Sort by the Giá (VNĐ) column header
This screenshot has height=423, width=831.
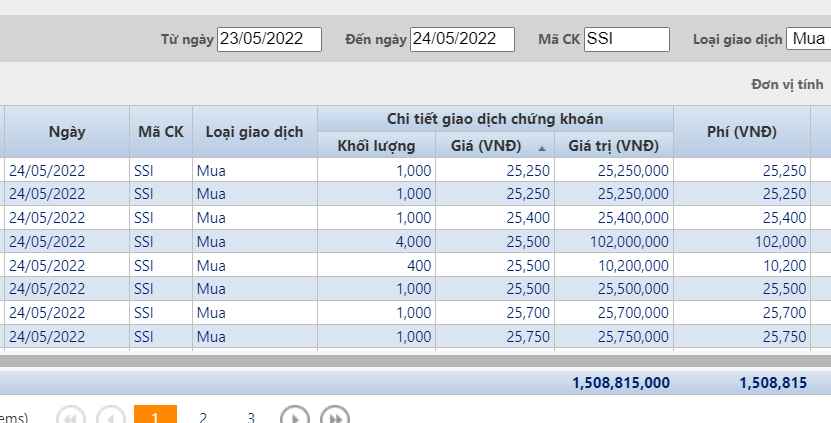pos(495,145)
